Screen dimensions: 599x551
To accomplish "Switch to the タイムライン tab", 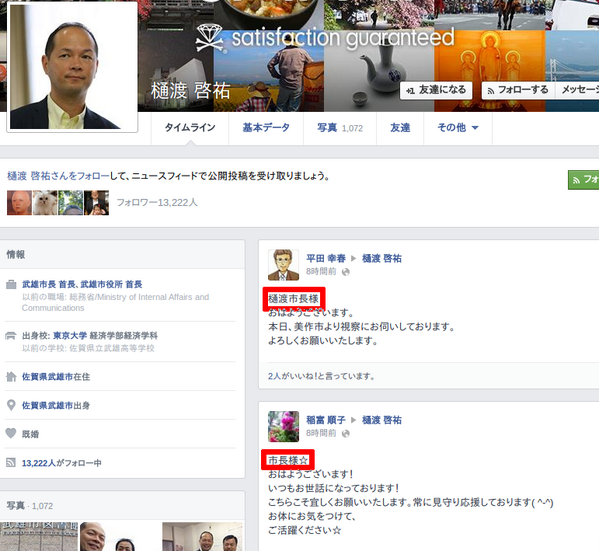I will (190, 128).
